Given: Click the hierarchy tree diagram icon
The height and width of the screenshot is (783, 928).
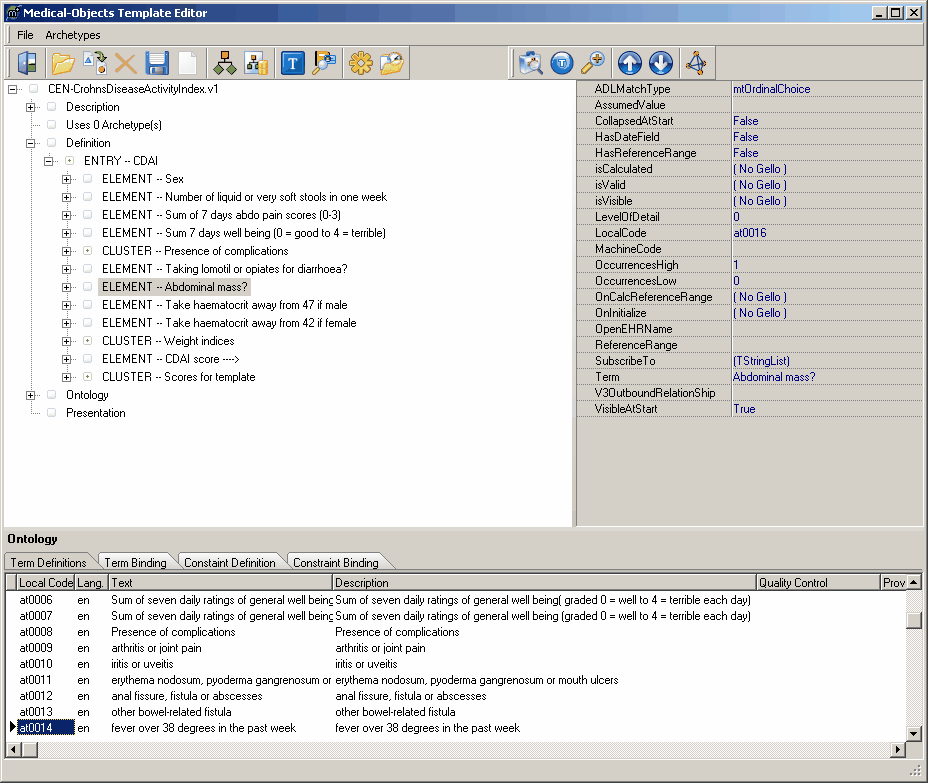Looking at the screenshot, I should [225, 63].
